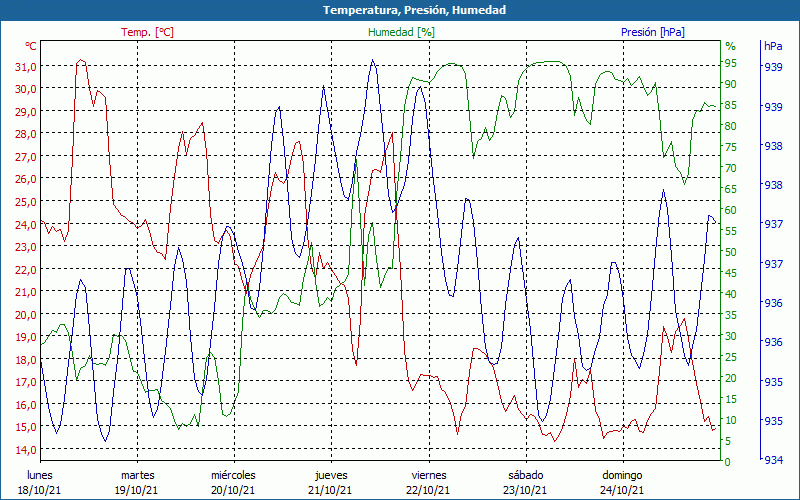Screen dimensions: 800x500
Task: Click the blue 'hPa' unit label
Action: coord(773,46)
